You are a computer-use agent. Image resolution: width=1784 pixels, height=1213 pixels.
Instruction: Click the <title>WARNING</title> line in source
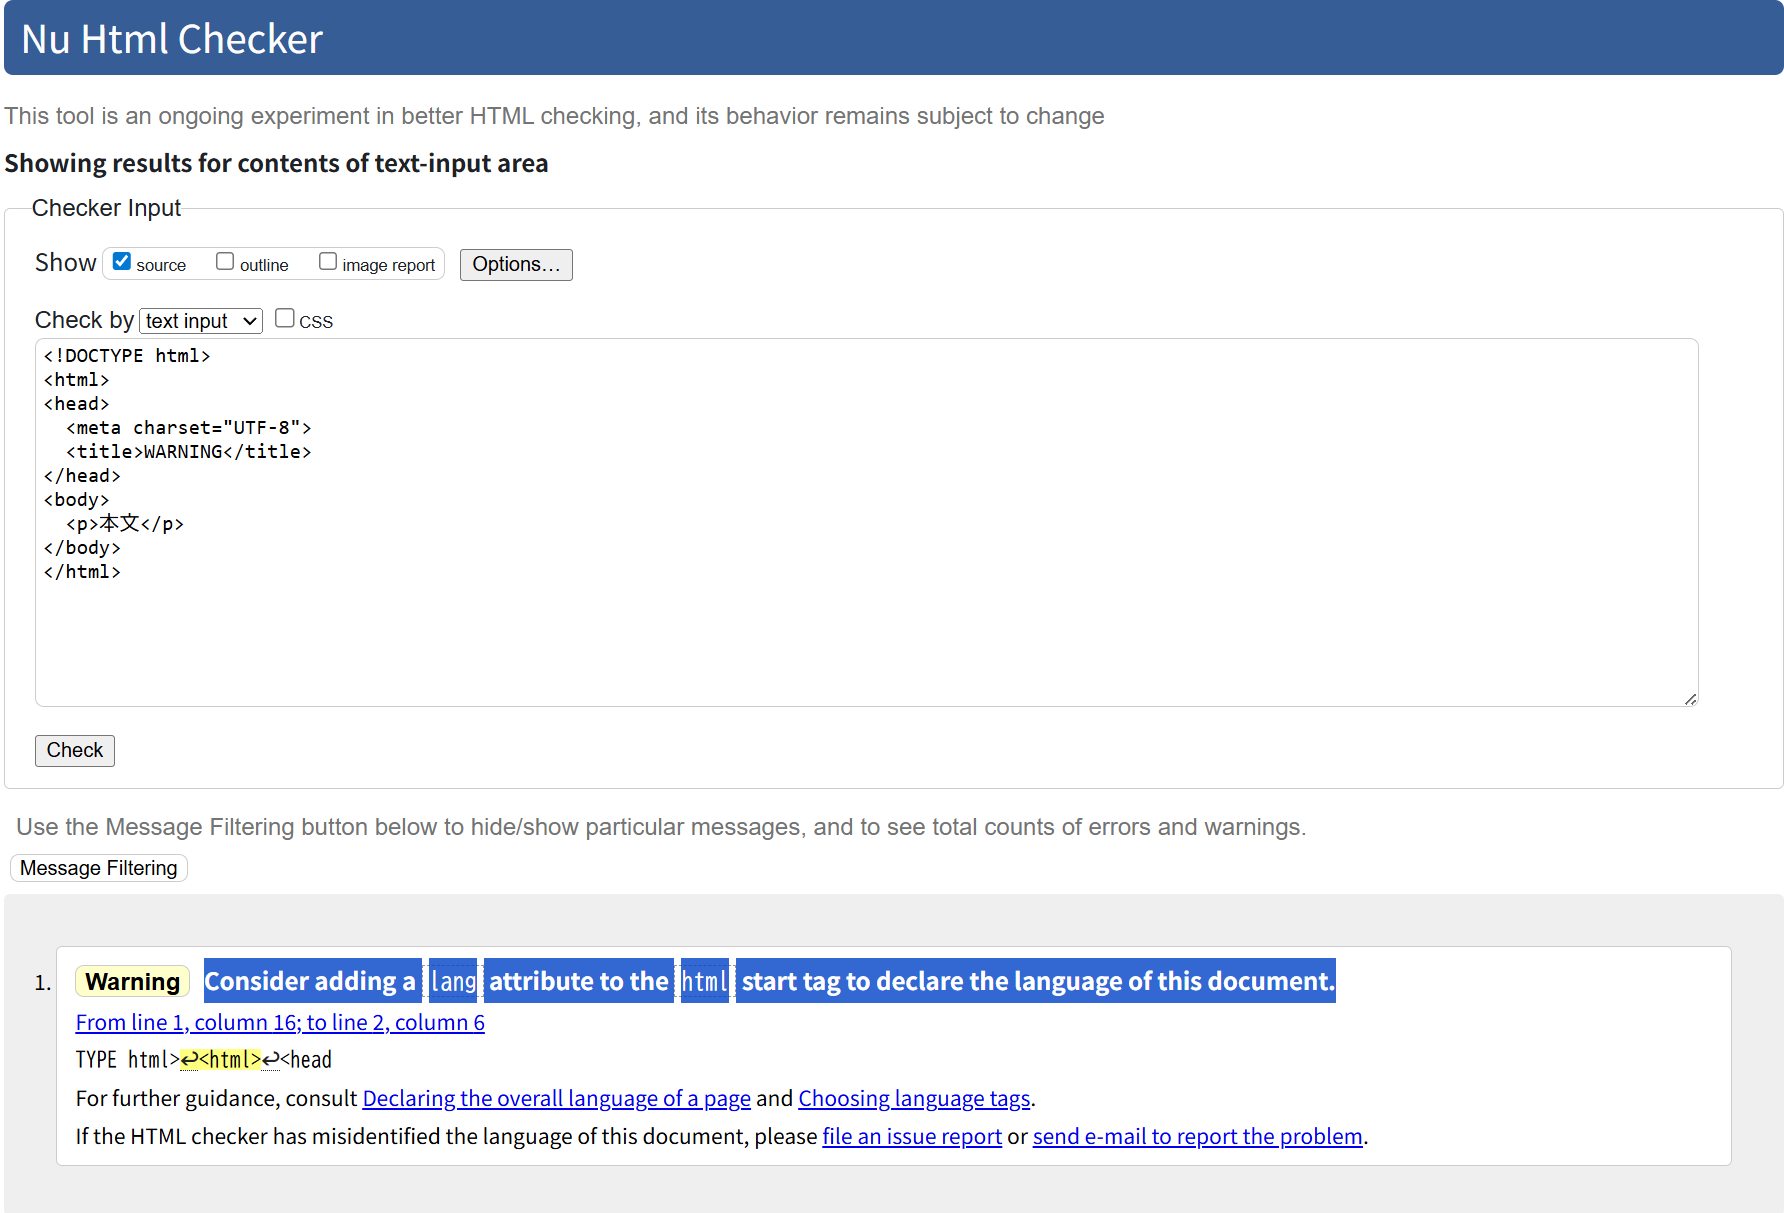[x=189, y=452]
